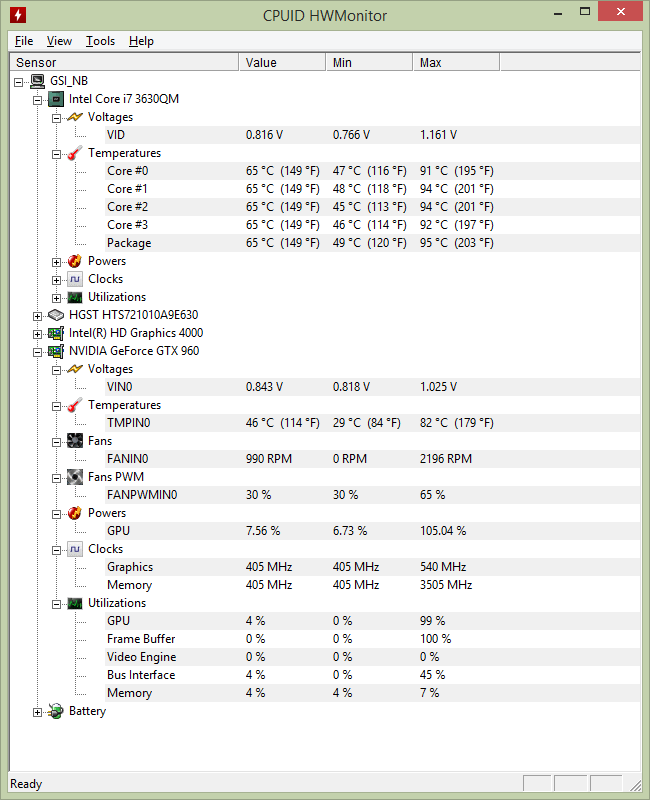Expand the HGST HTS721010A9E630 node
This screenshot has width=652, height=800.
[x=37, y=316]
